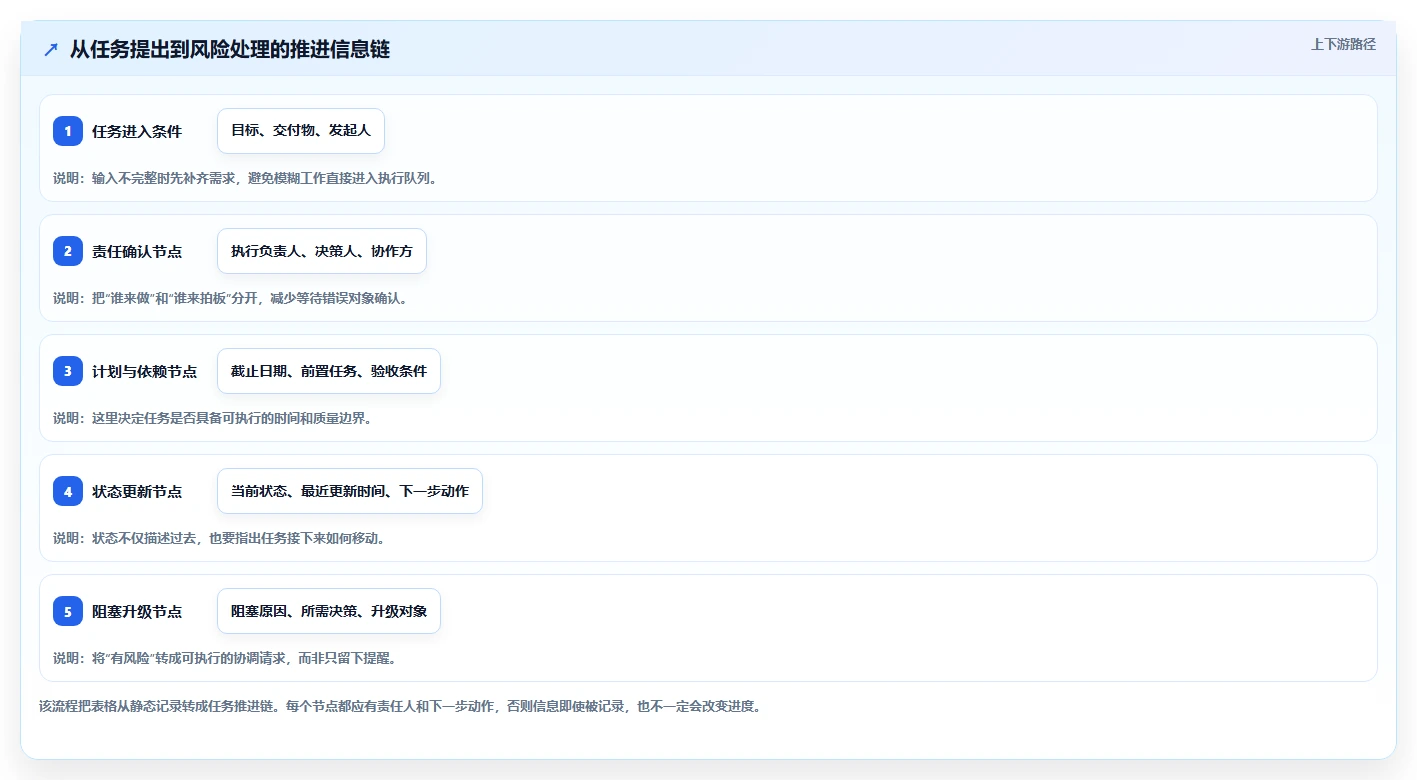
Task: Click the step 4 number badge
Action: pyautogui.click(x=68, y=491)
